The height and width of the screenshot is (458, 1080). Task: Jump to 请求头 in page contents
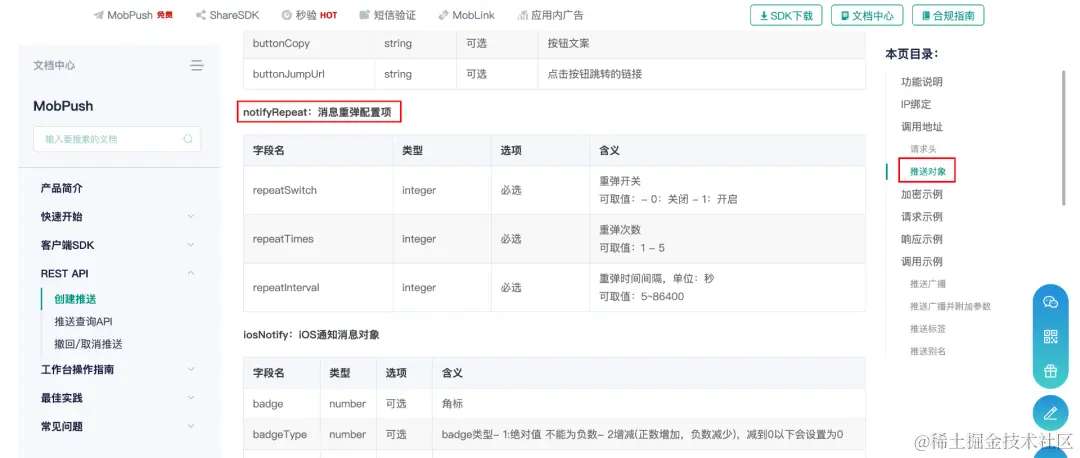(x=923, y=149)
